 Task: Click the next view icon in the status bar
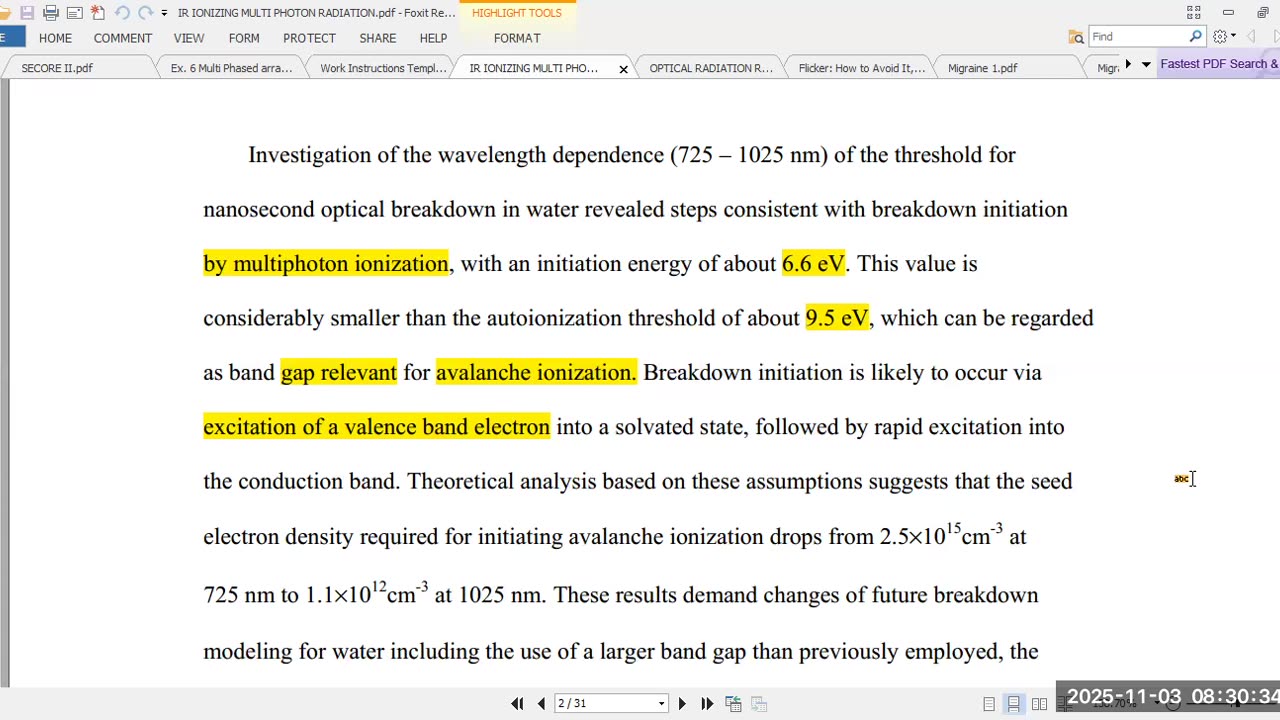coord(759,704)
